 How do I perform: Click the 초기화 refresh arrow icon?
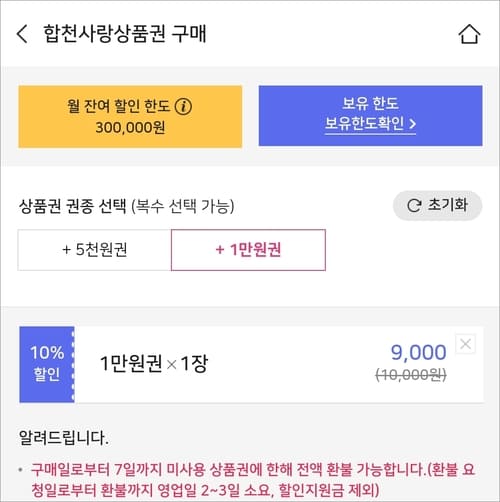click(x=414, y=206)
